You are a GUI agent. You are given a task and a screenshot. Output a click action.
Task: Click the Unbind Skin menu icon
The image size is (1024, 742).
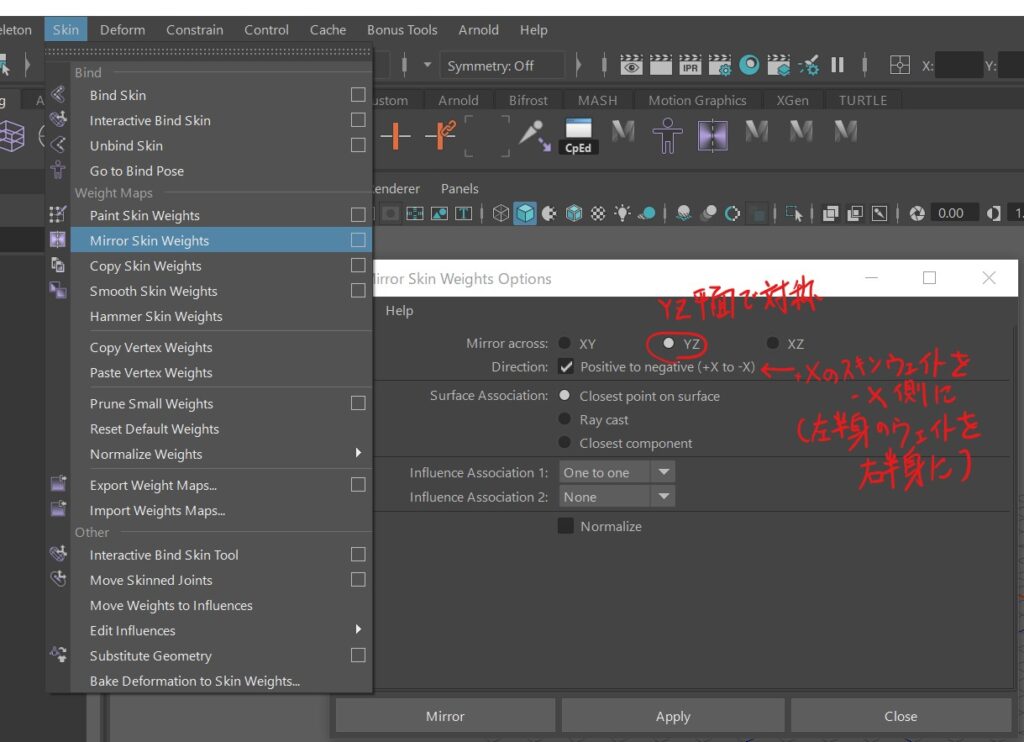[x=58, y=145]
